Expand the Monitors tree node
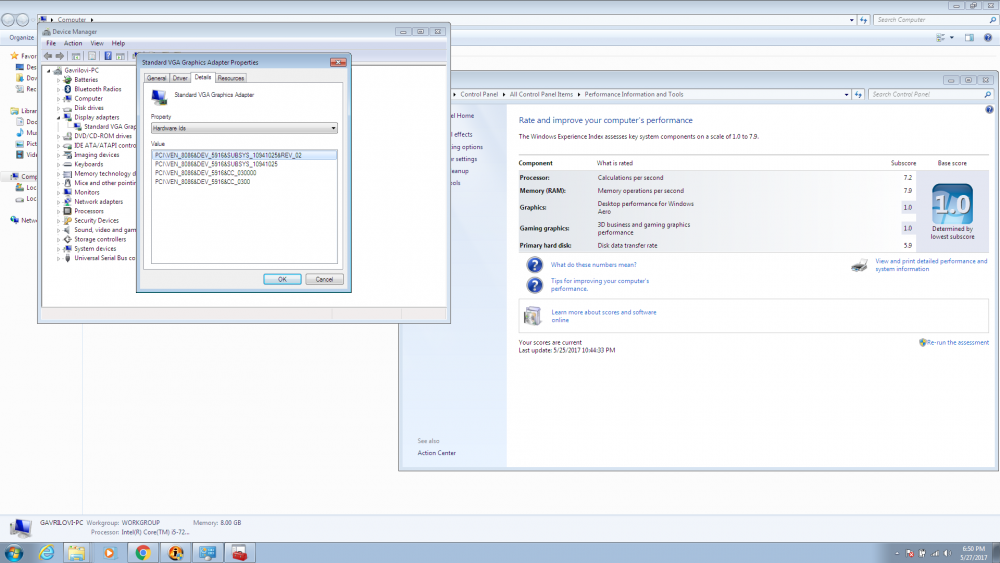Screen dimensions: 1000x563 point(59,193)
